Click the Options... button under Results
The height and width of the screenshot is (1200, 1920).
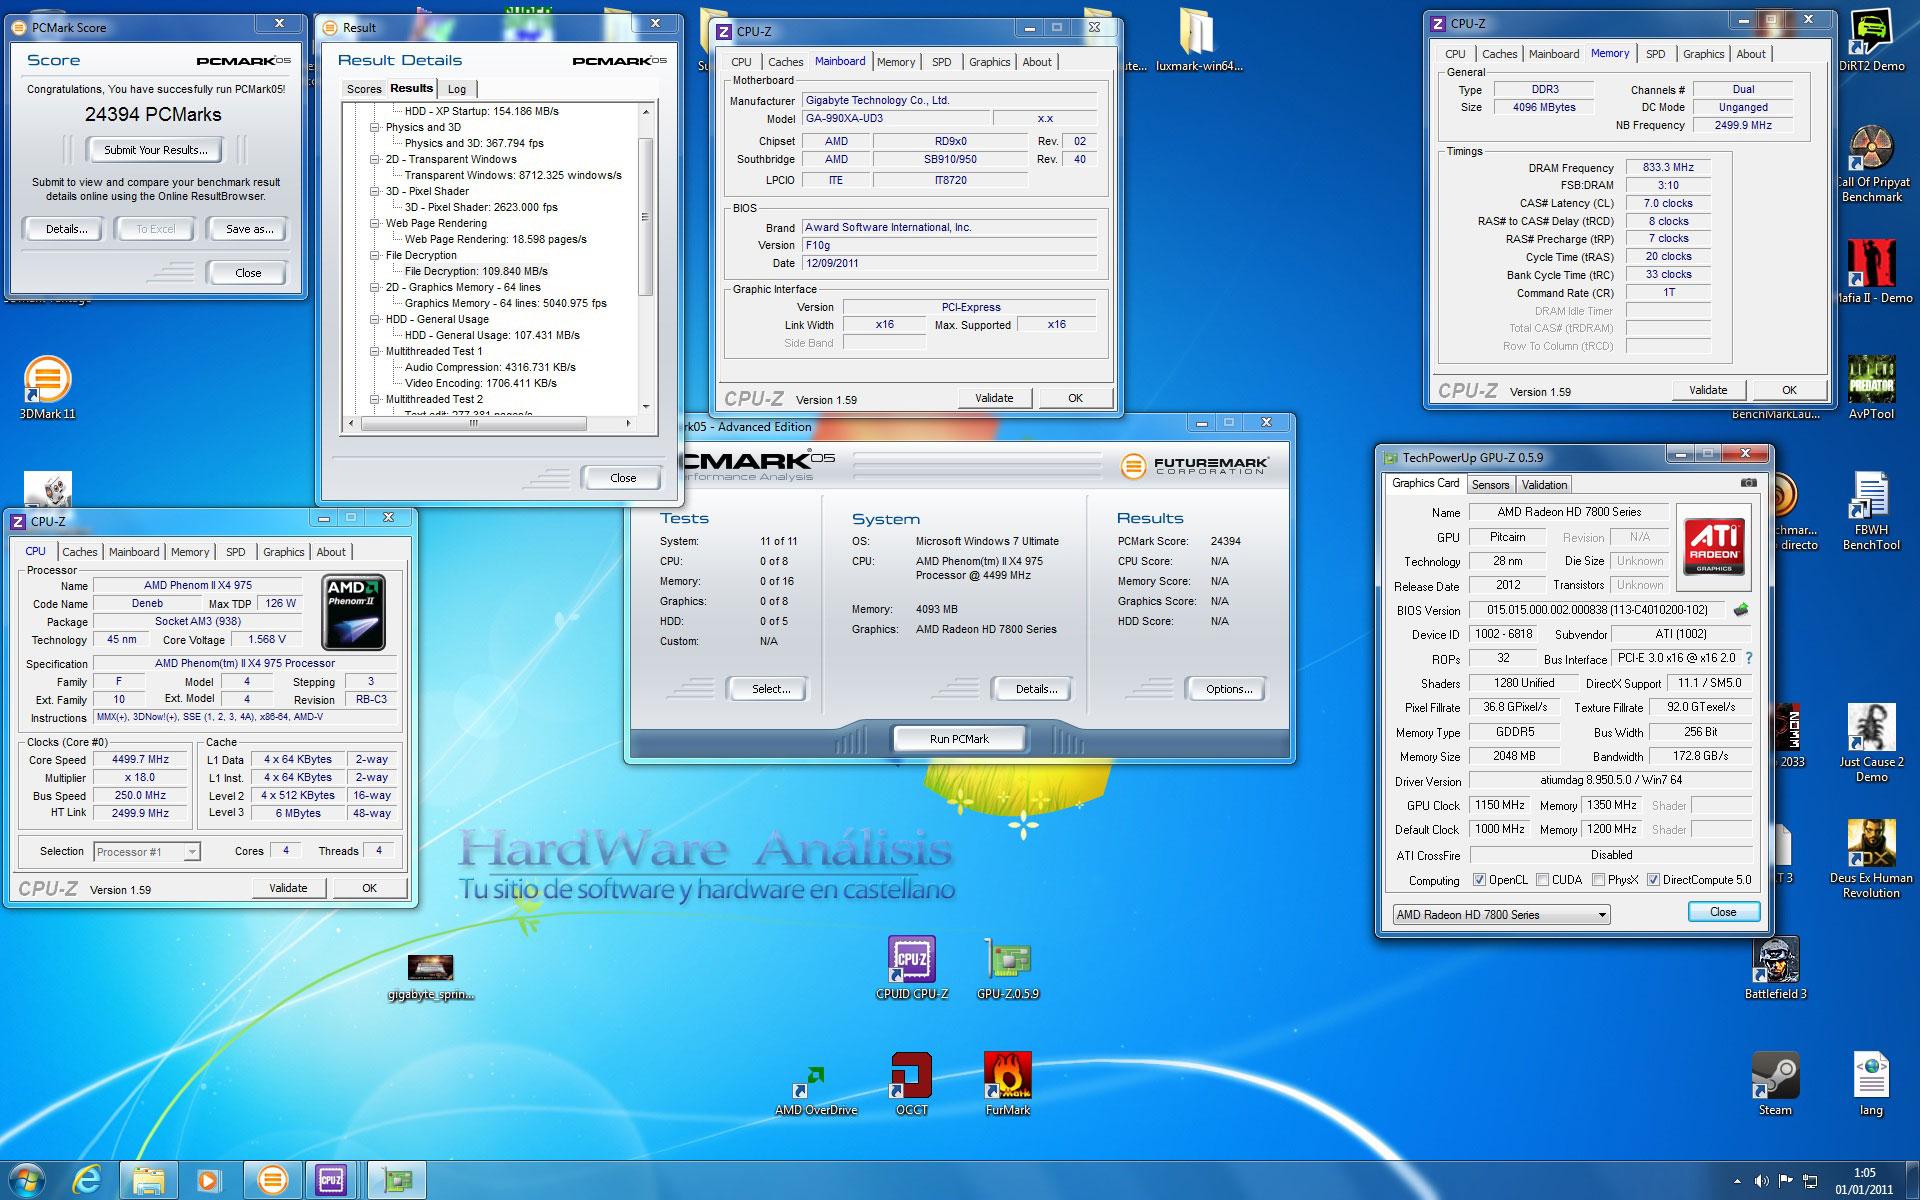click(x=1228, y=689)
